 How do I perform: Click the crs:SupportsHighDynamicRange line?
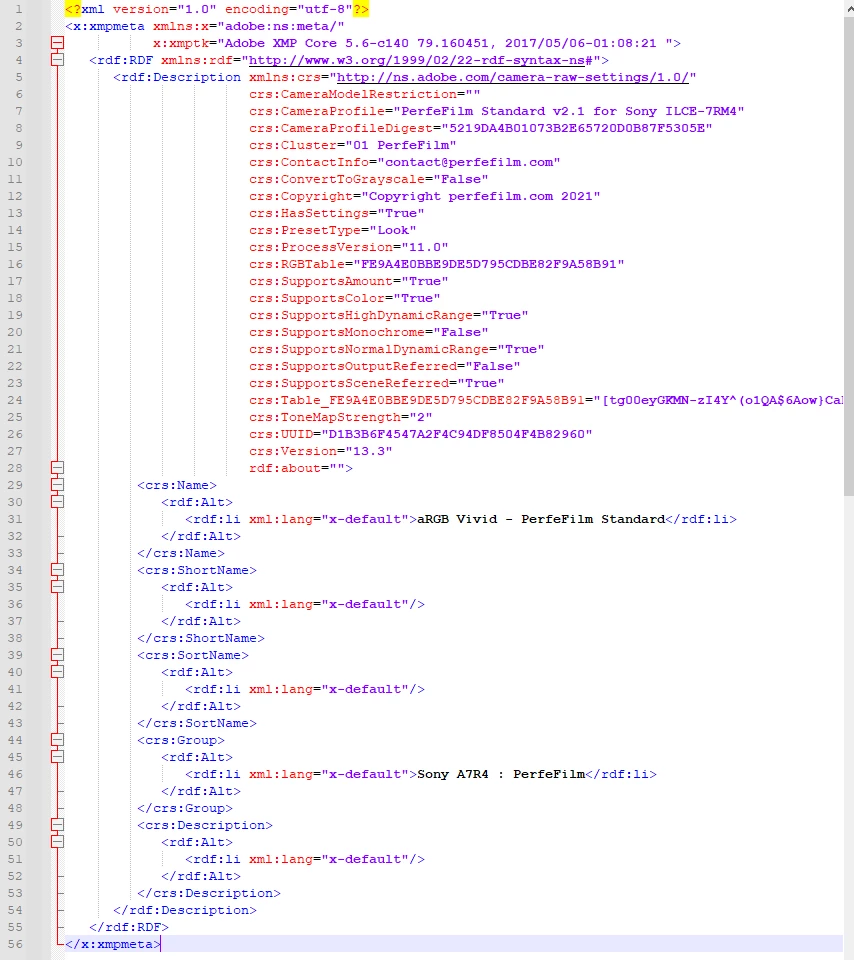click(389, 315)
